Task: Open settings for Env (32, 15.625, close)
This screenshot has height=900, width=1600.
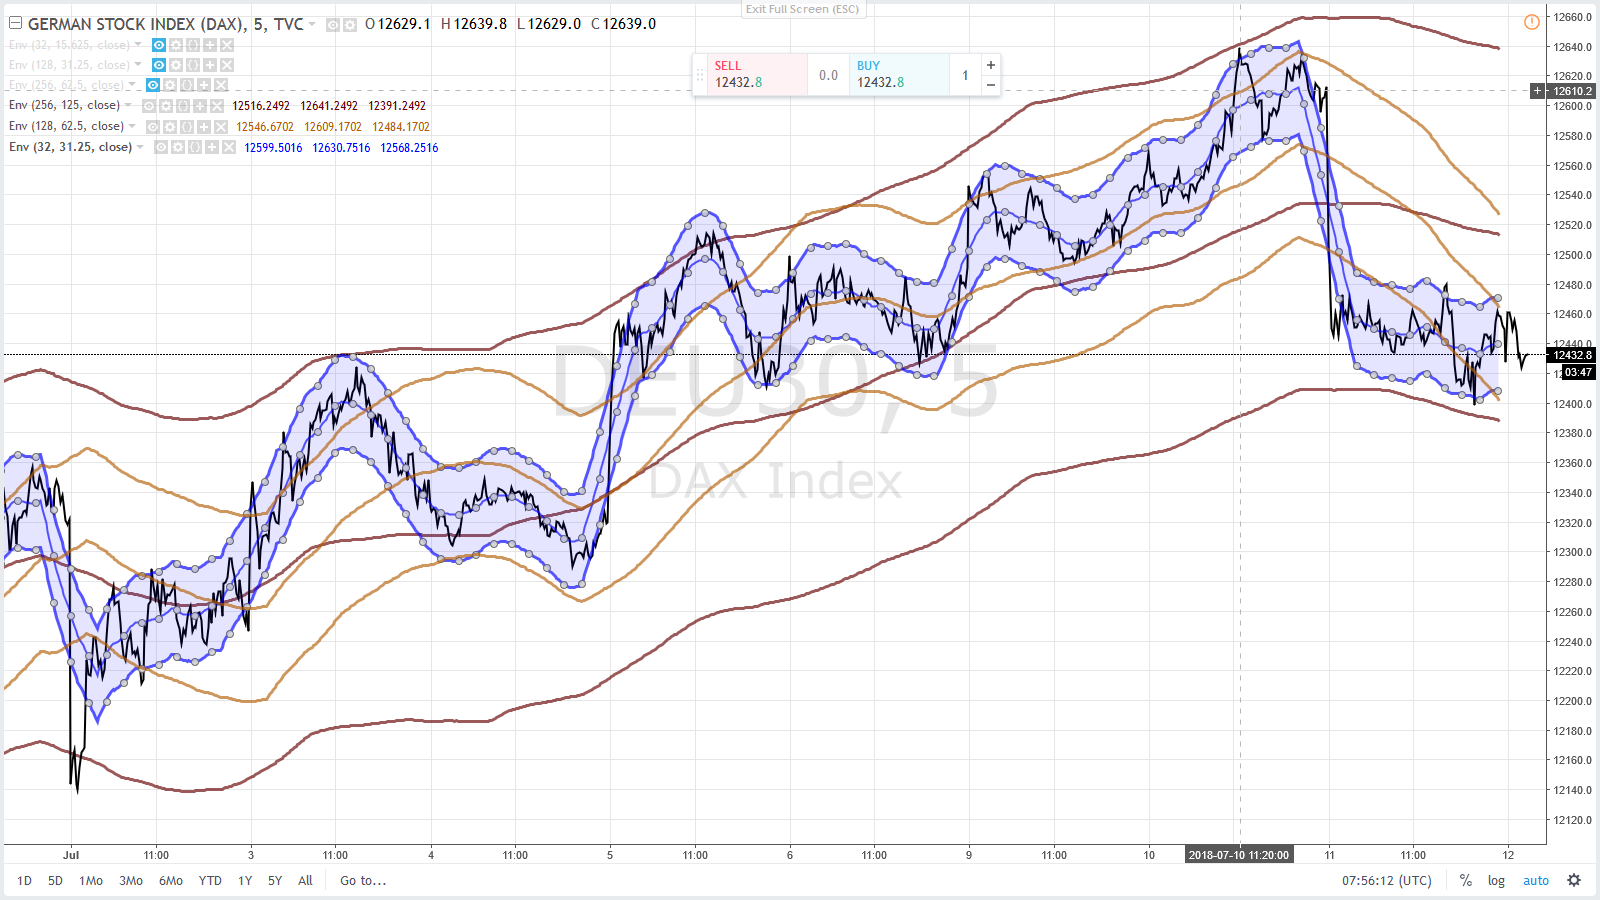Action: pos(176,45)
